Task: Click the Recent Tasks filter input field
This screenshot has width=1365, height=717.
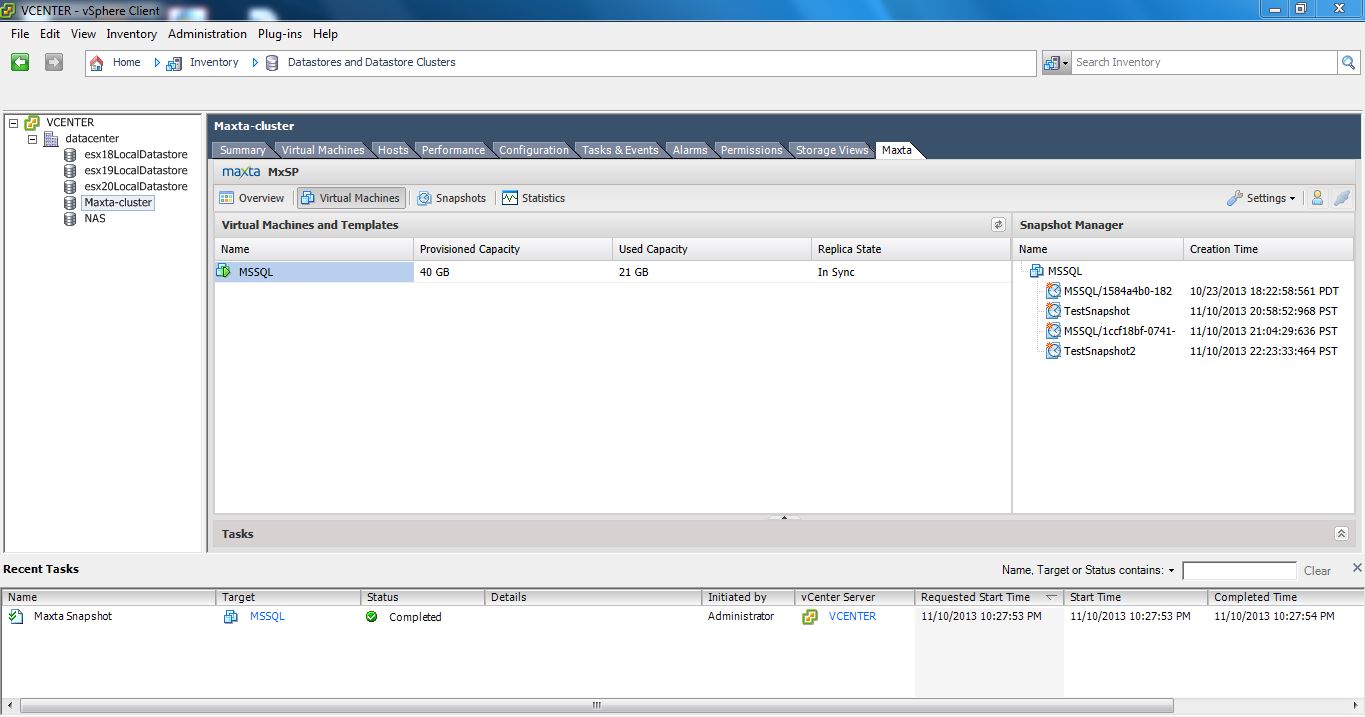Action: click(1239, 571)
